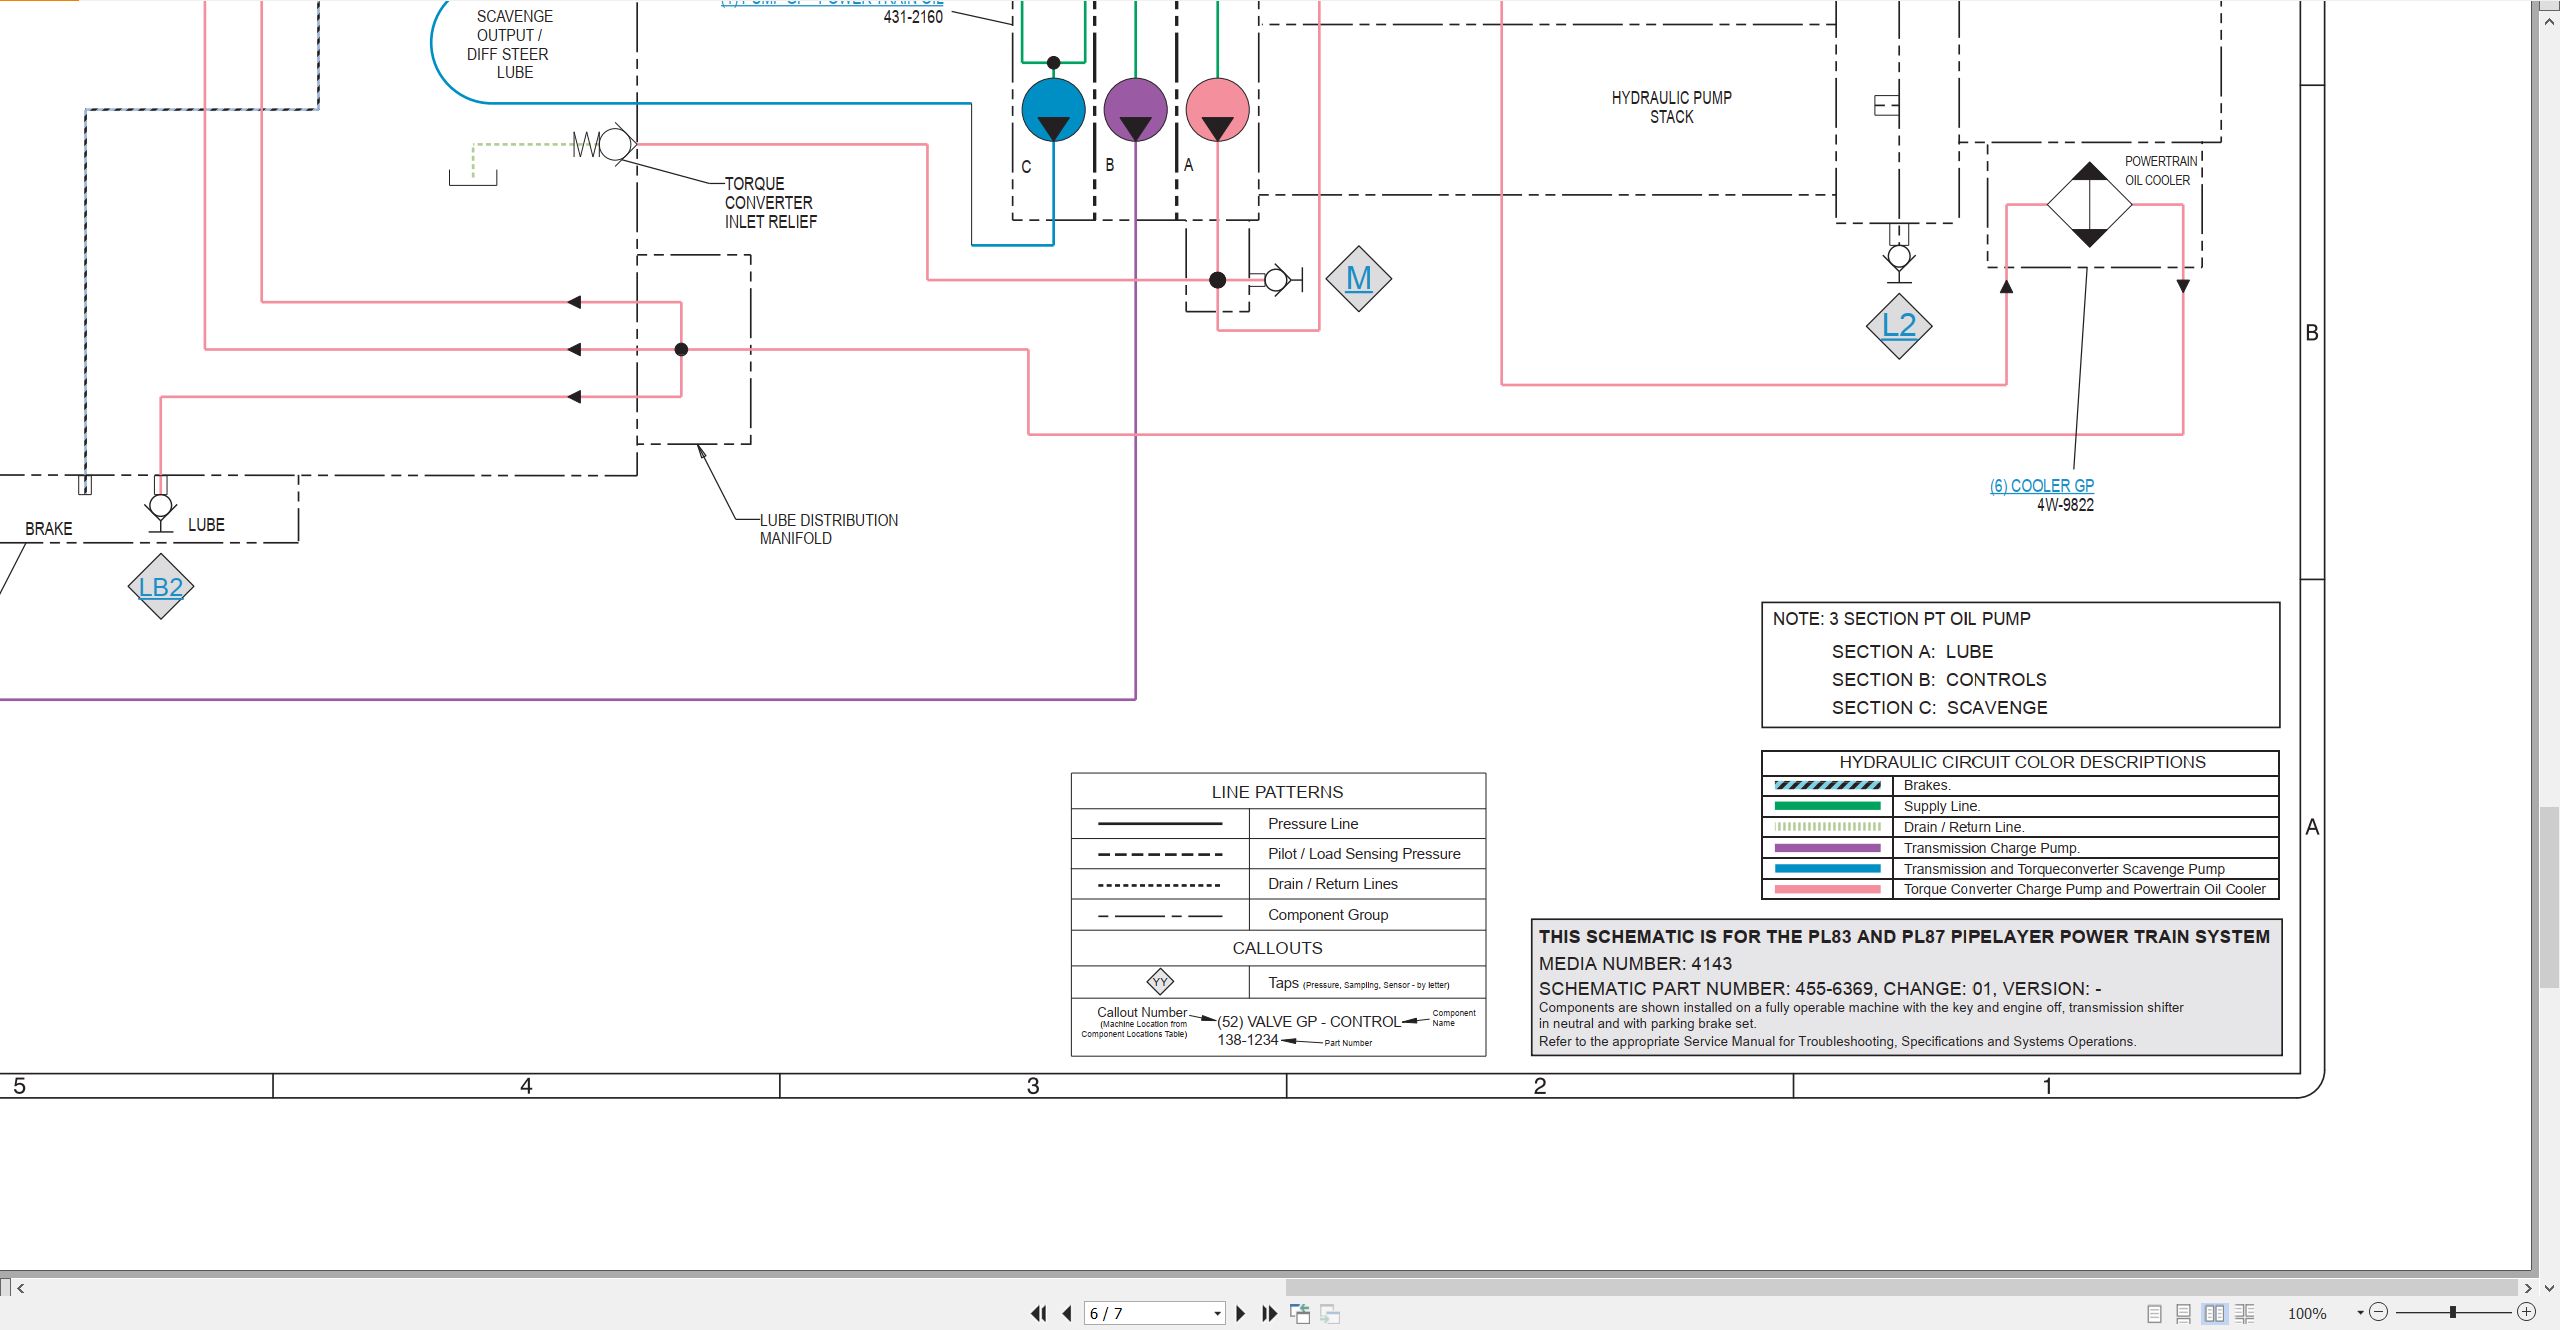Click the zoom out minus button
The image size is (2560, 1330).
(x=2379, y=1312)
